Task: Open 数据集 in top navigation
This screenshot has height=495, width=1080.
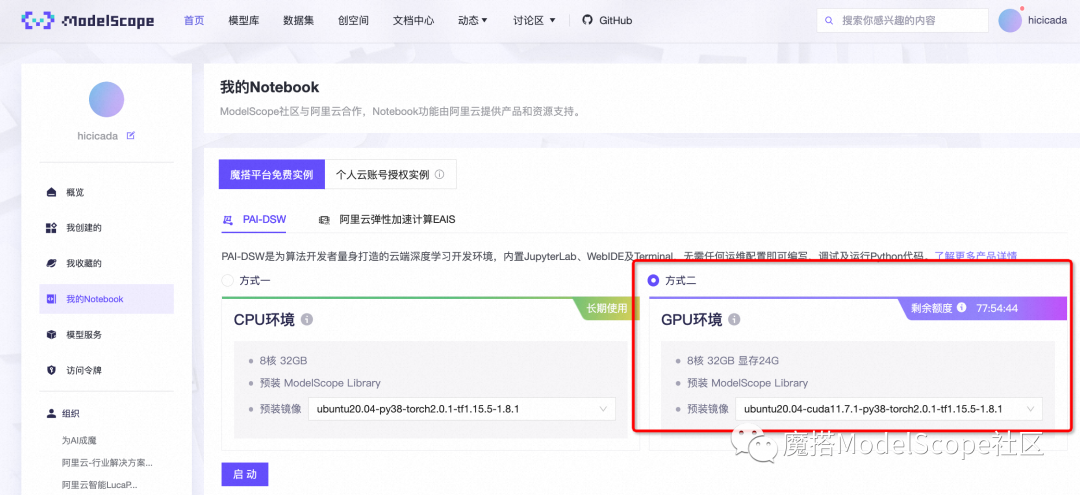Action: click(x=298, y=21)
